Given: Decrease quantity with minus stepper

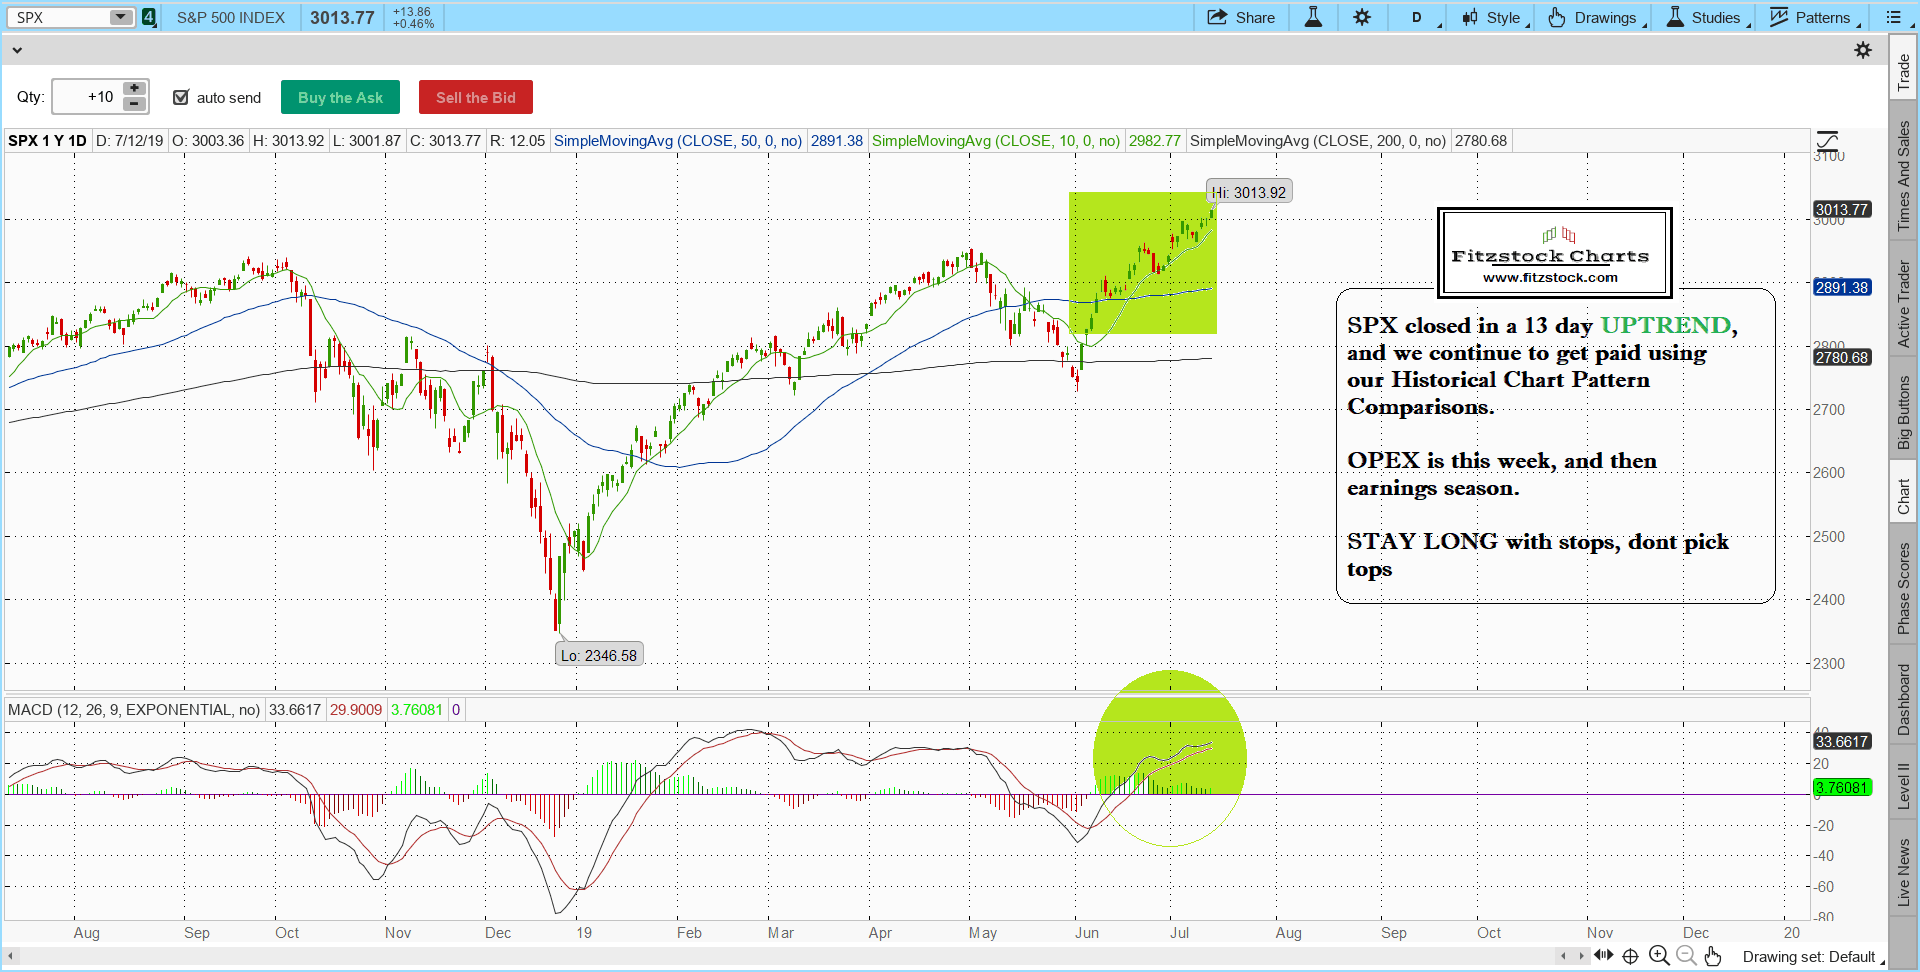Looking at the screenshot, I should [x=134, y=104].
